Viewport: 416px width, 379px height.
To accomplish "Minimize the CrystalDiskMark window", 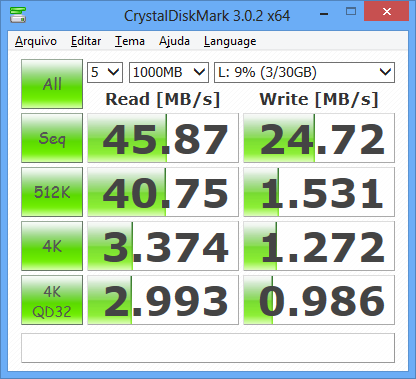I will (324, 14).
